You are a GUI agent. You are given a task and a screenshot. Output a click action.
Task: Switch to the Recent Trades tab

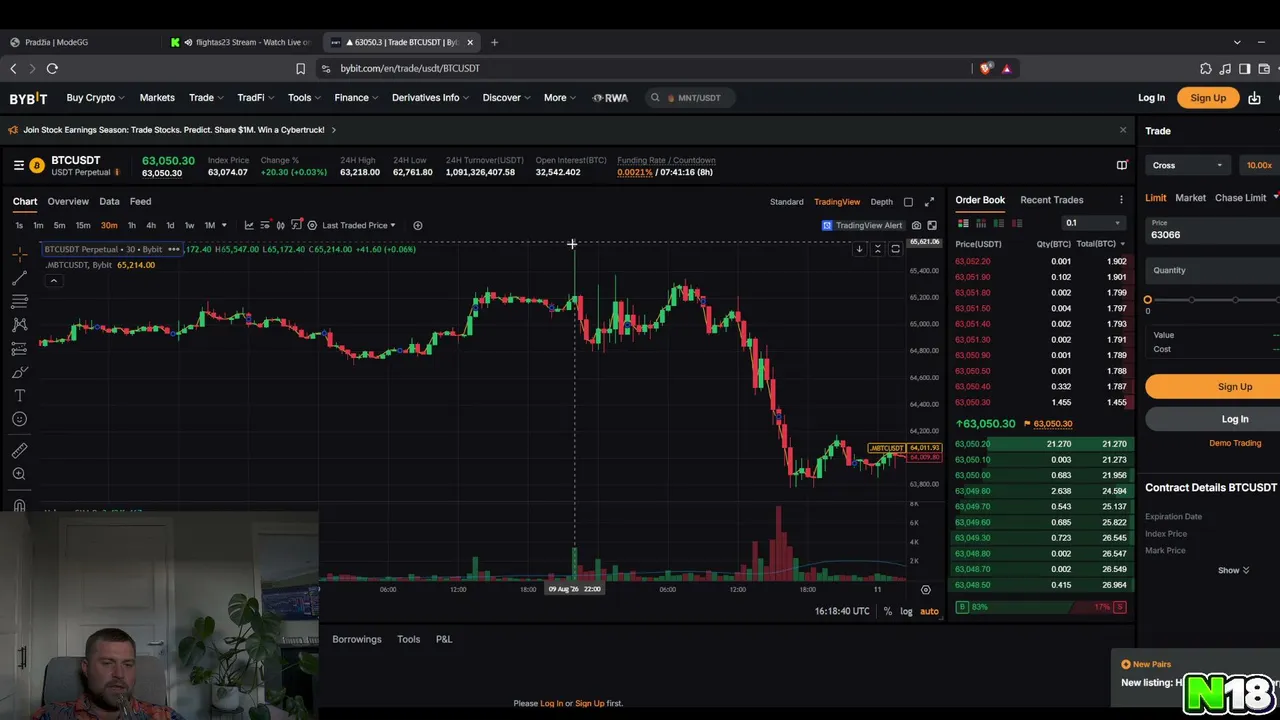pos(1051,200)
